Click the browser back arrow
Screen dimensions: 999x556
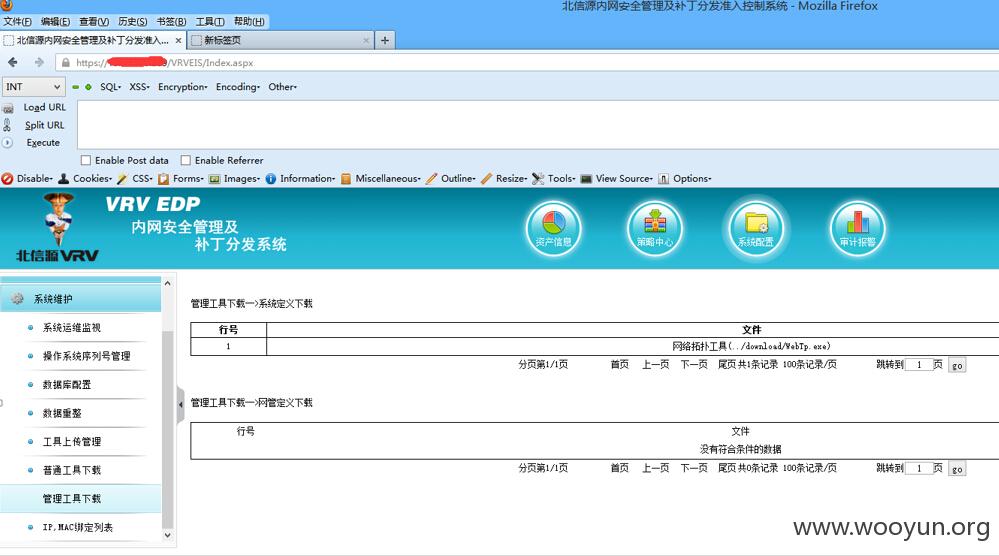pyautogui.click(x=13, y=62)
